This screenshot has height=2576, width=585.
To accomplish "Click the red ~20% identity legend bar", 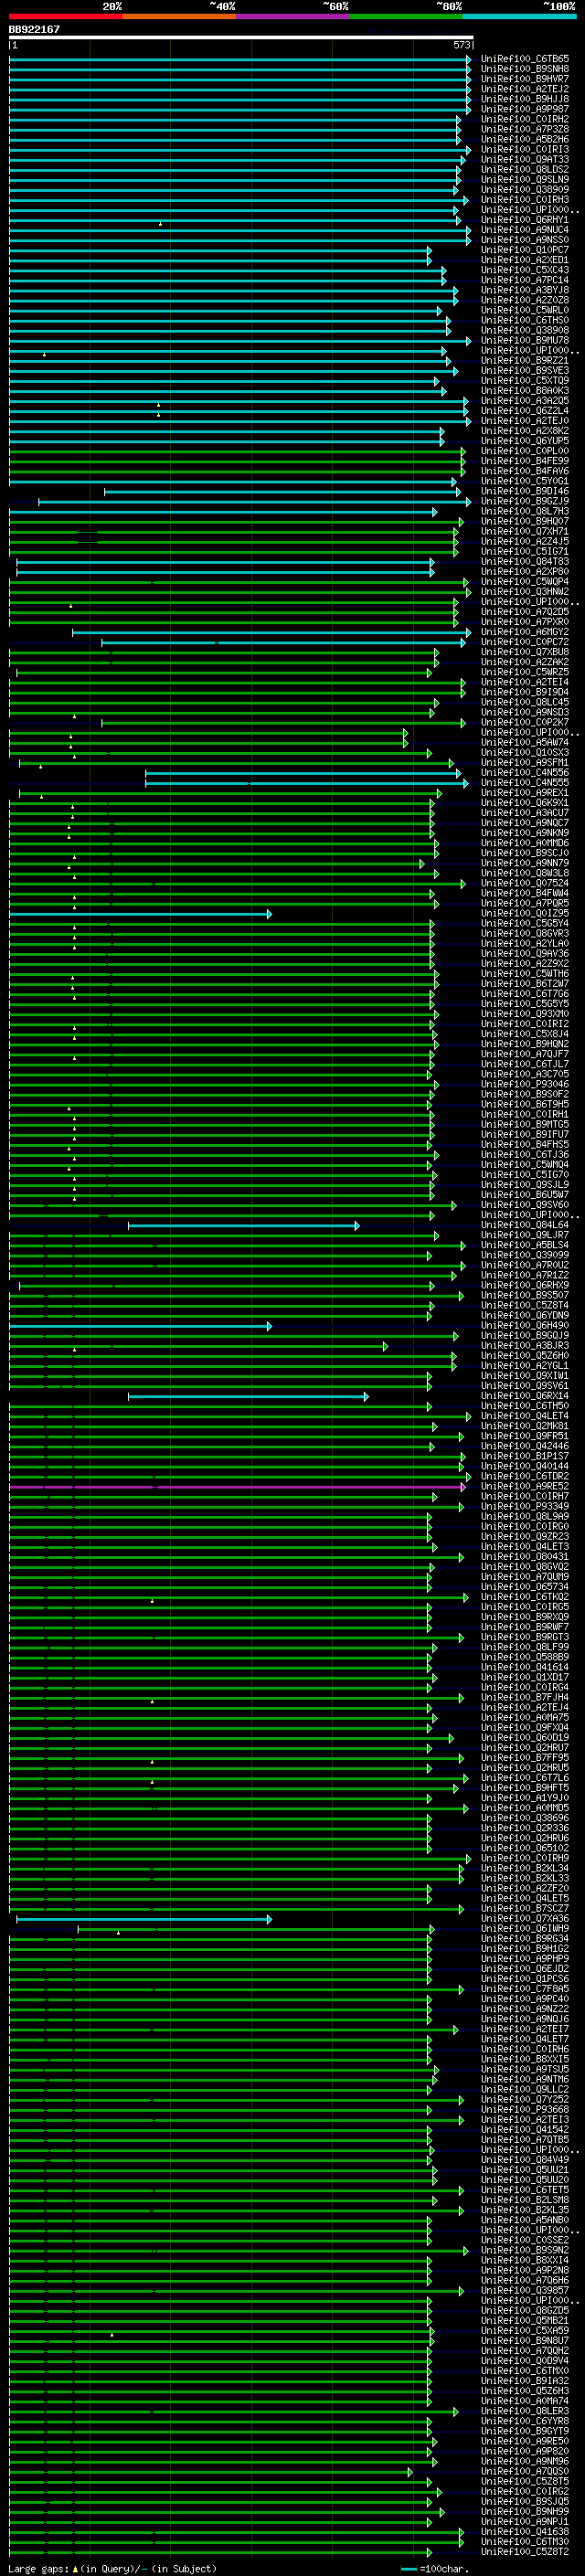I will (x=65, y=16).
